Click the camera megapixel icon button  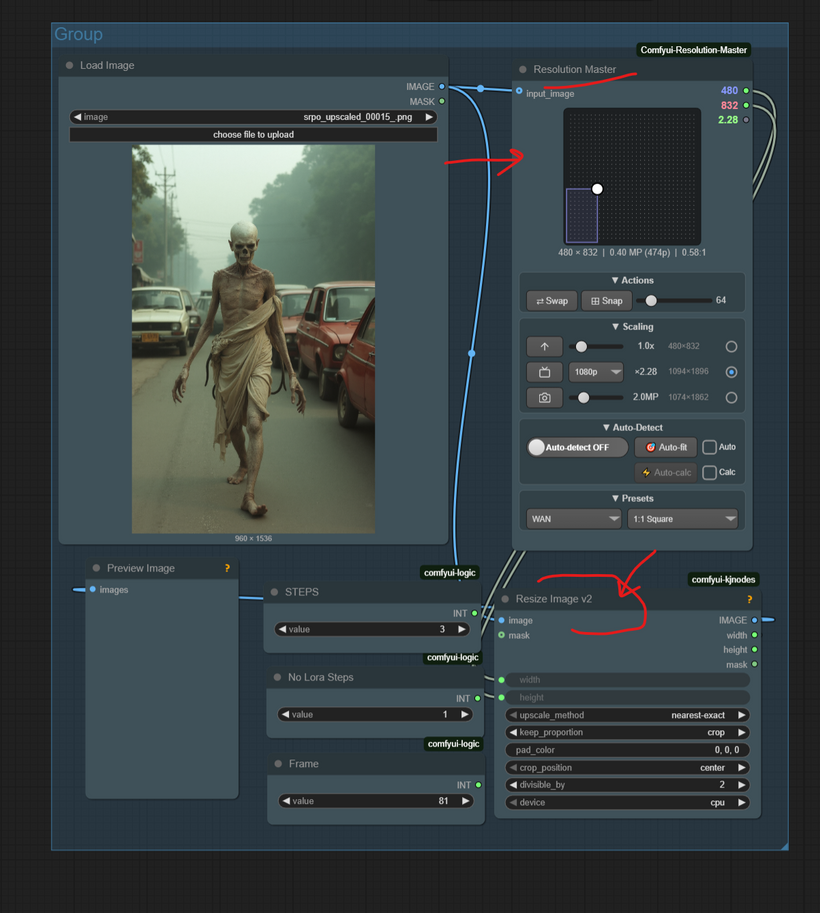point(544,397)
